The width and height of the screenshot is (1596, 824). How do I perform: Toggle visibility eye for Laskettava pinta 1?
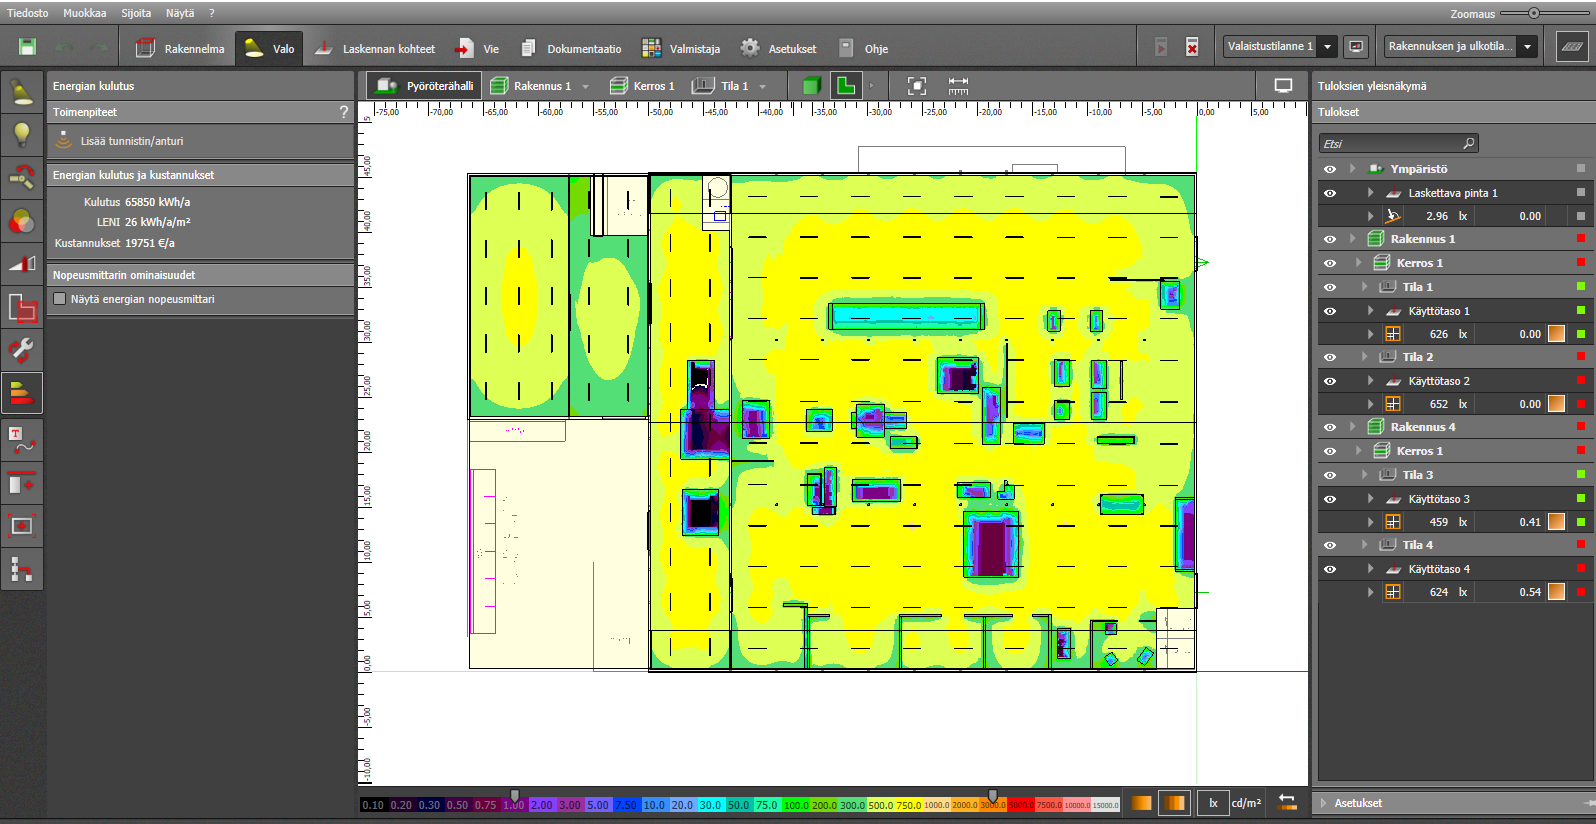[x=1330, y=193]
